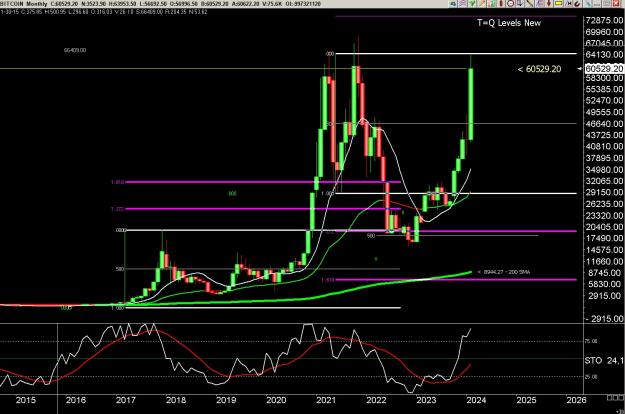
Task: Select the diagonal trend line tool
Action: pyautogui.click(x=529, y=4)
